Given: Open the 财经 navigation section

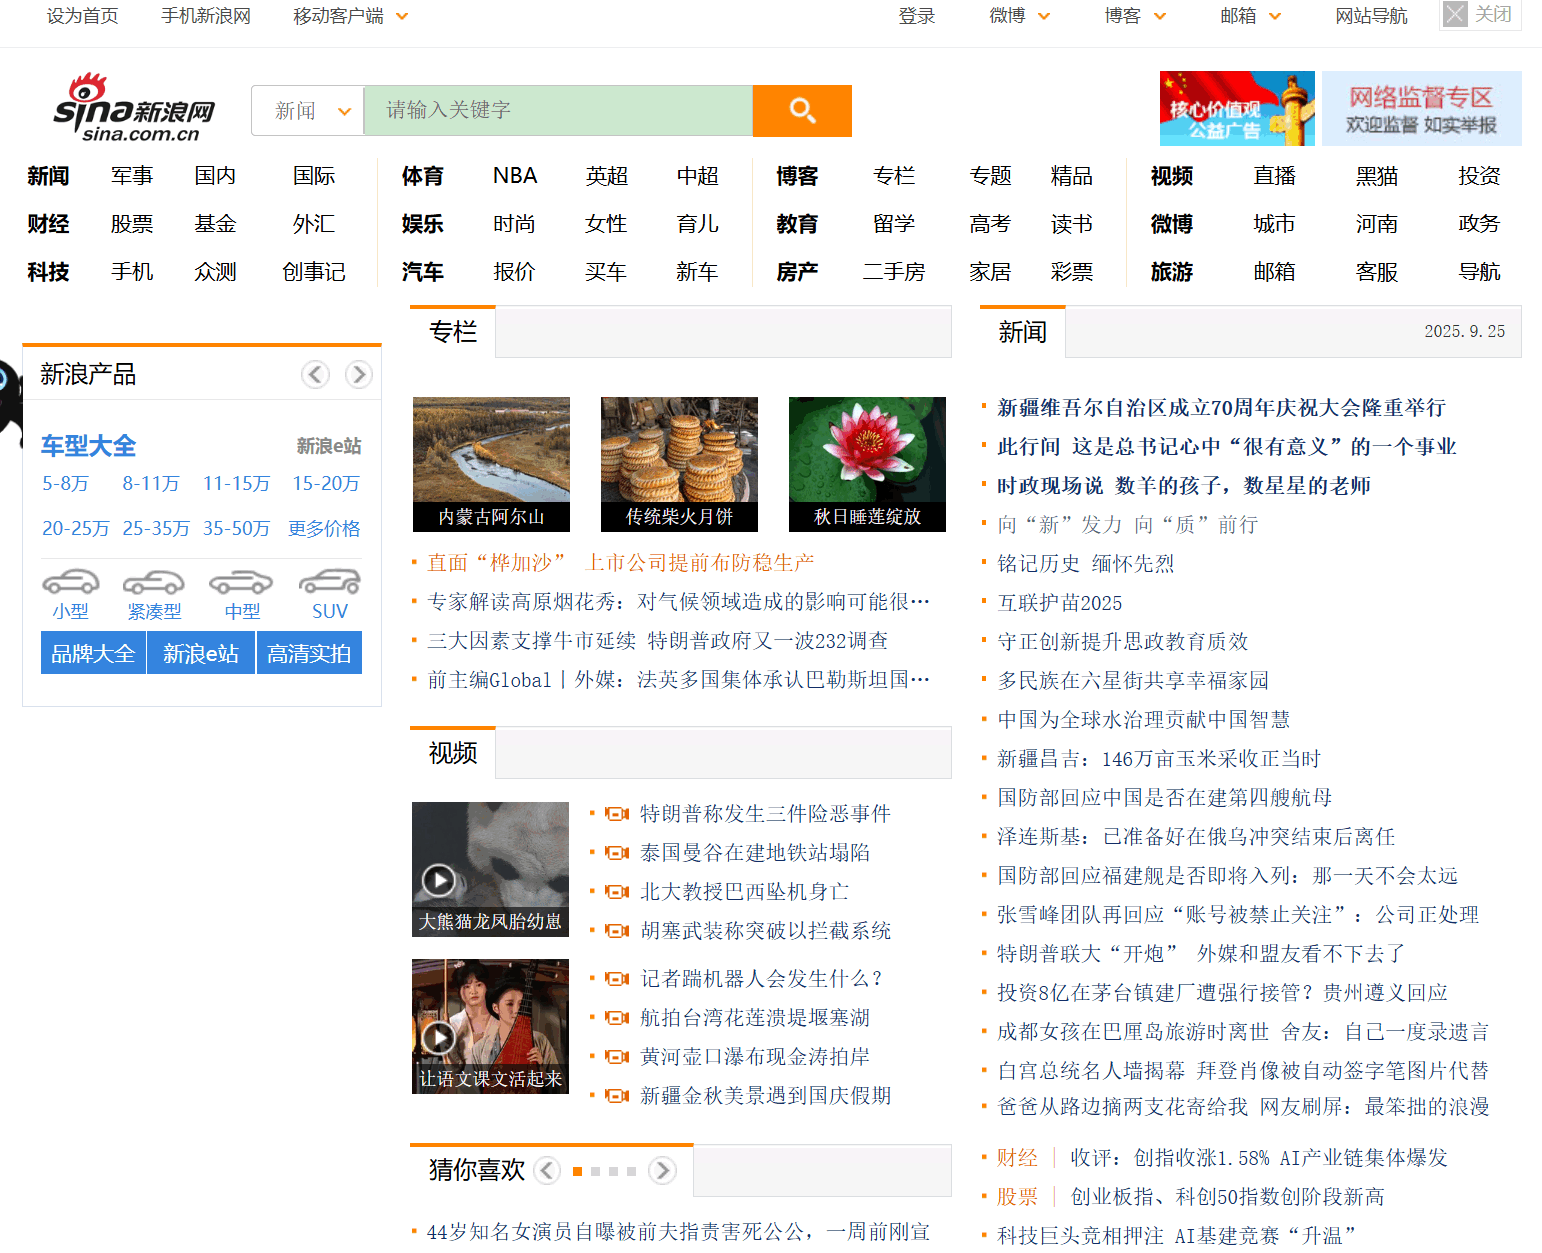Looking at the screenshot, I should point(48,224).
